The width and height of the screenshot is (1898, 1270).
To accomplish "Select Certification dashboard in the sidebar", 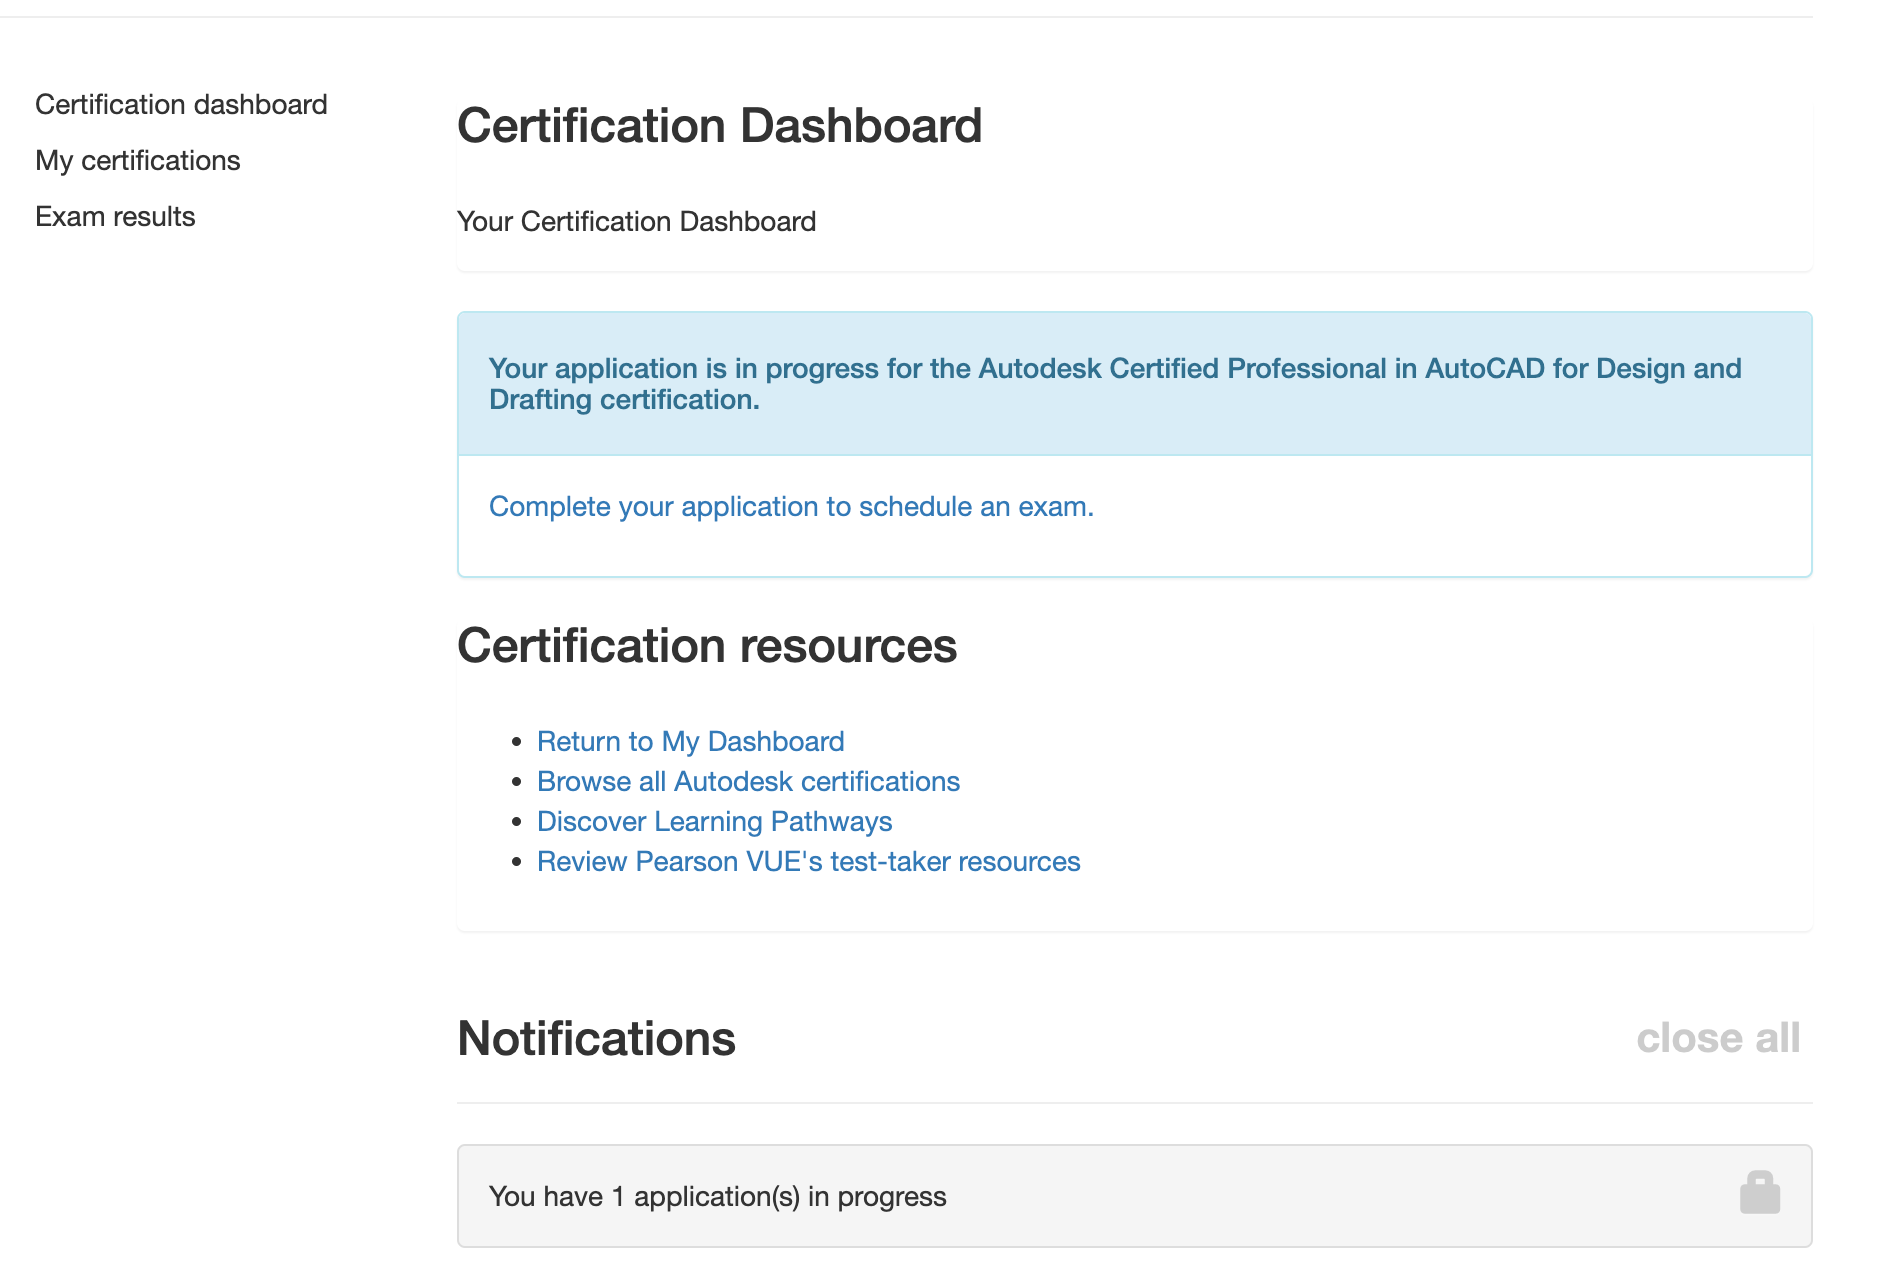I will 181,104.
